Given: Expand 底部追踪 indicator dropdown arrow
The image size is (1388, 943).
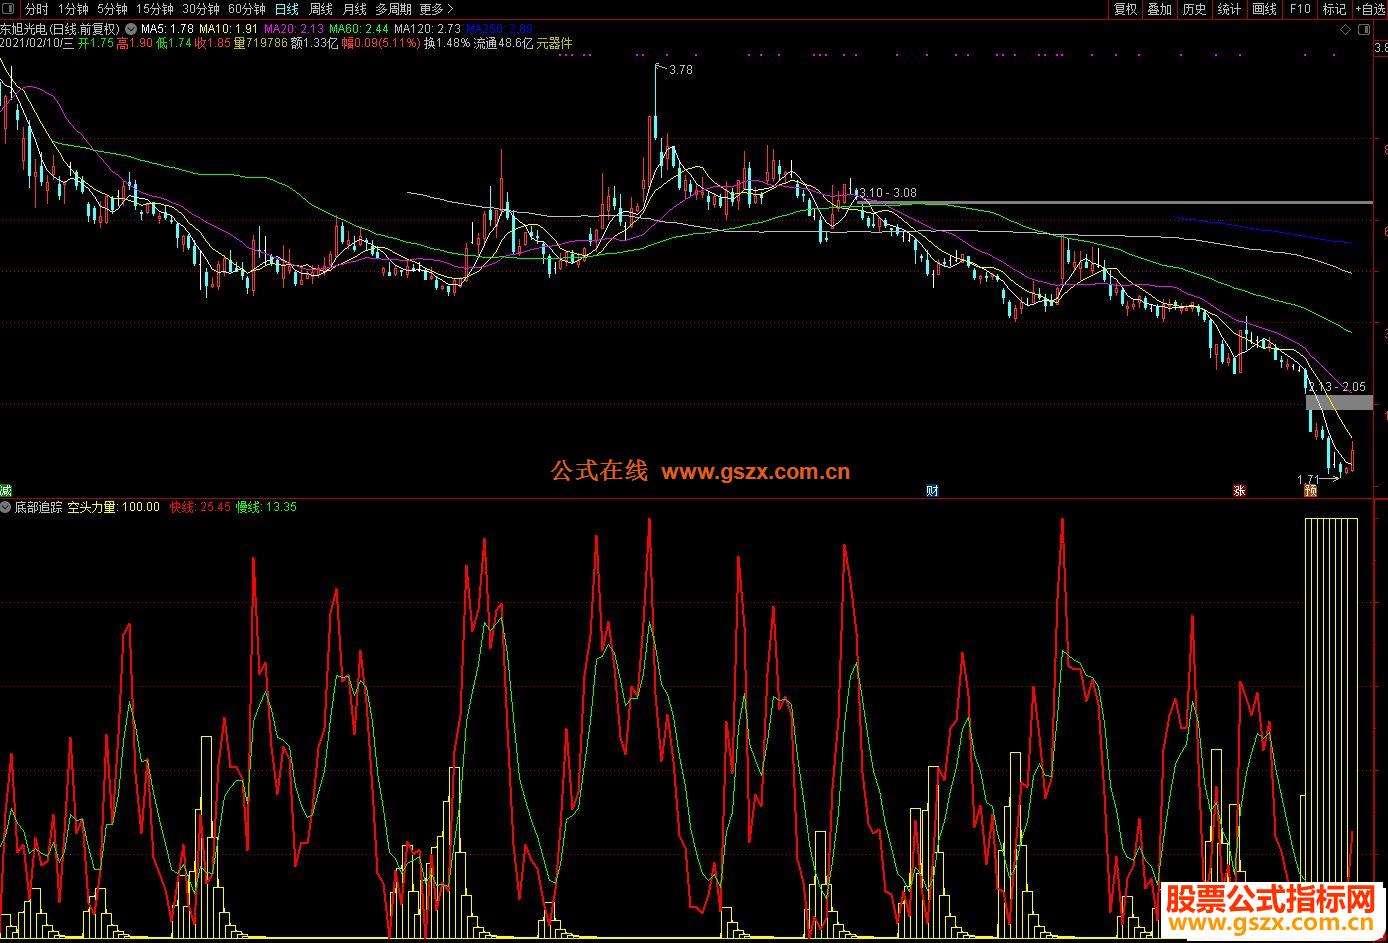Looking at the screenshot, I should pyautogui.click(x=6, y=507).
